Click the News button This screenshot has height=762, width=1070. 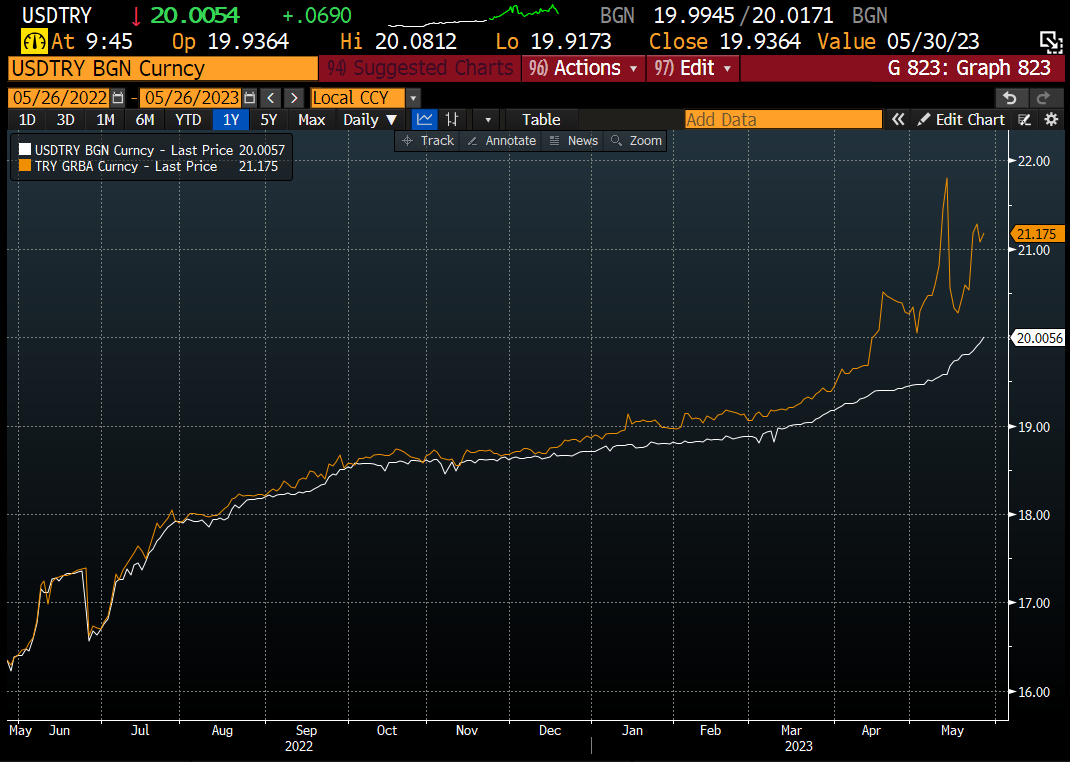(x=573, y=140)
